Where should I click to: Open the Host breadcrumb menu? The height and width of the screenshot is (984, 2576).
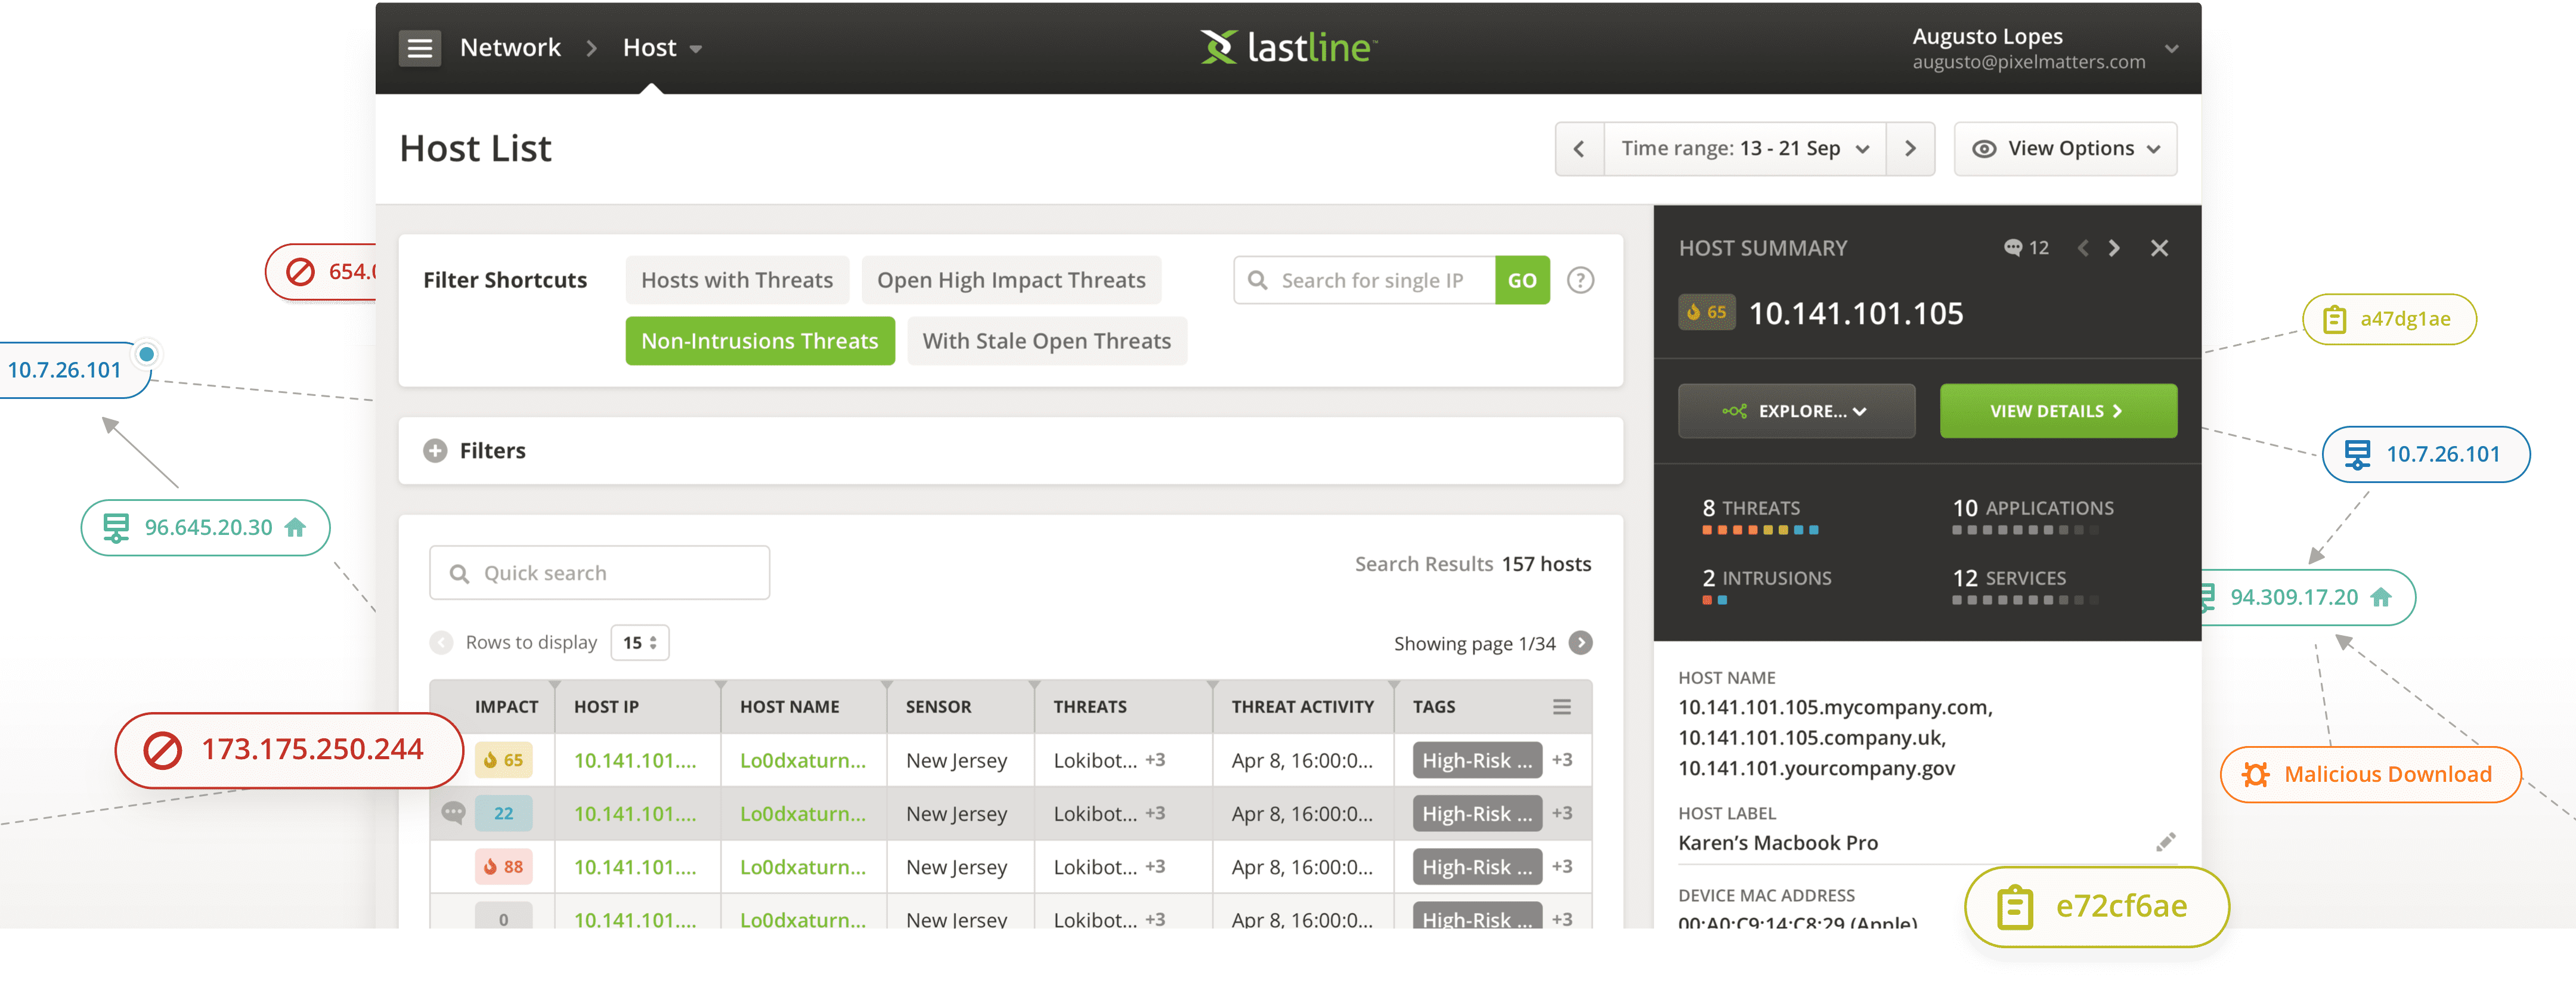click(x=661, y=47)
